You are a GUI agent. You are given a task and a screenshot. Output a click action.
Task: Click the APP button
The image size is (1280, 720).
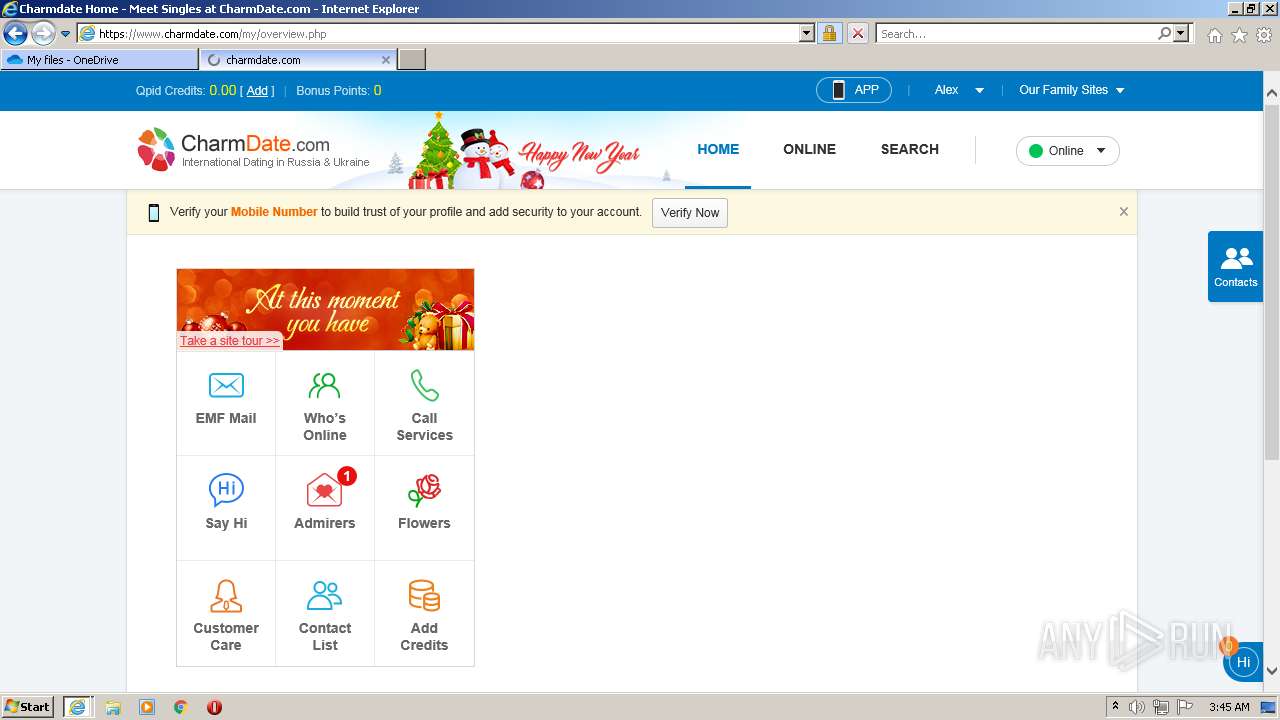(x=853, y=90)
